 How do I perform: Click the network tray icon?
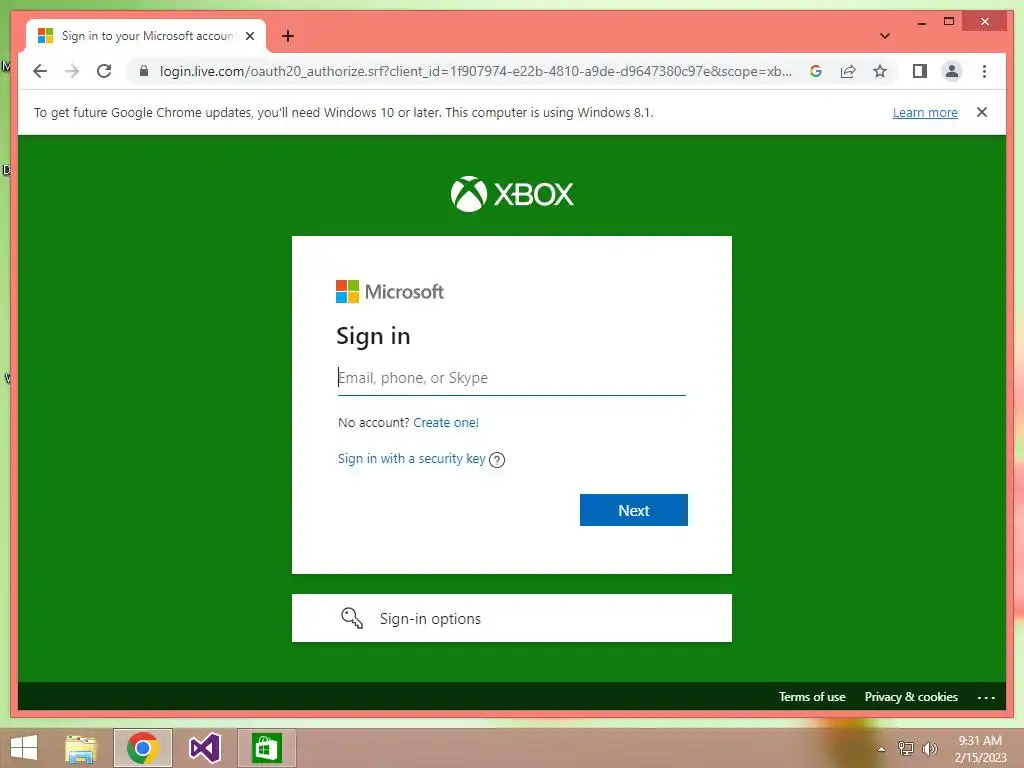point(906,748)
